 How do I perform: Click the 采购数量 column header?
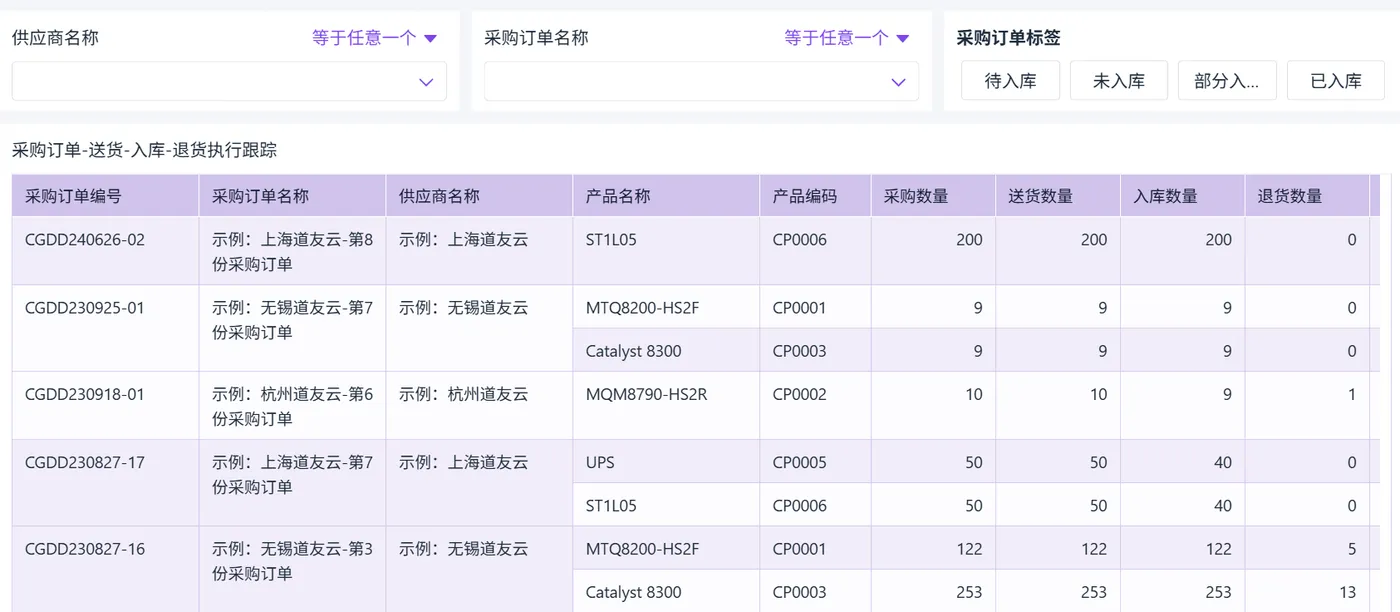(933, 196)
